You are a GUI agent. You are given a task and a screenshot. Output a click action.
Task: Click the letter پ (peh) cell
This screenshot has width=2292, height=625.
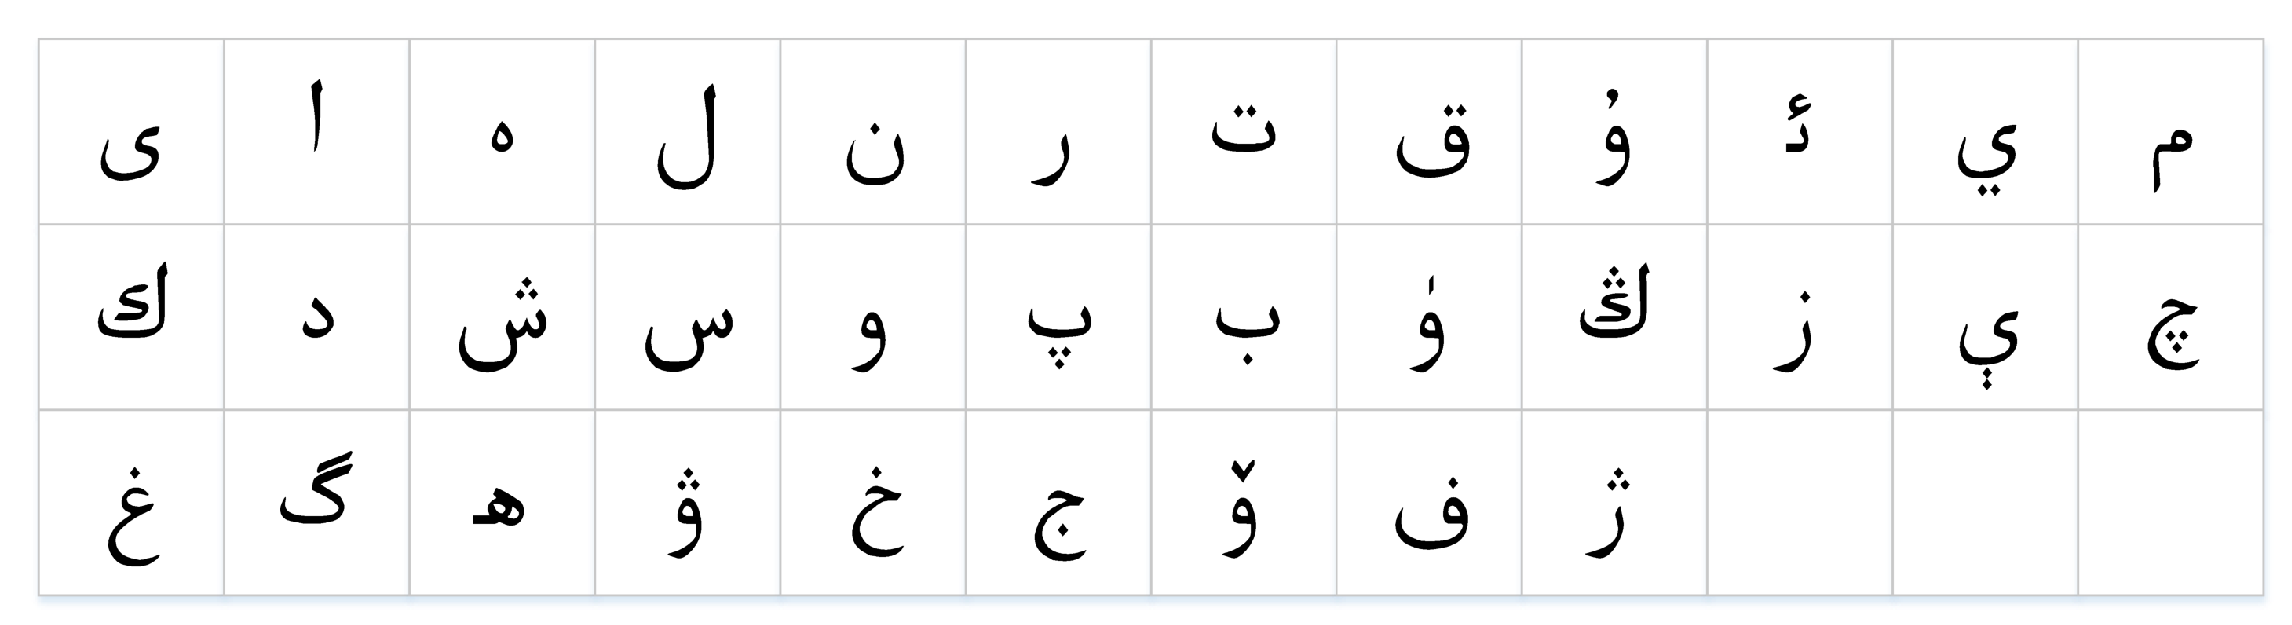(1058, 317)
